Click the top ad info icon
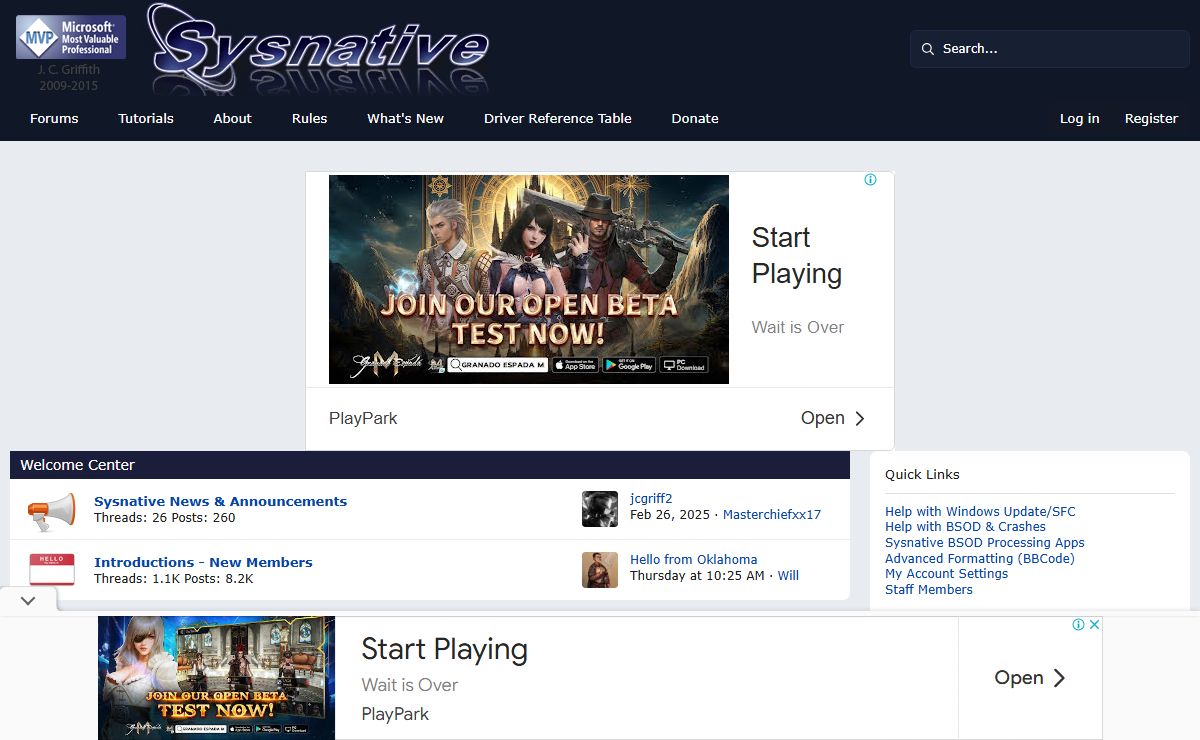 (870, 180)
